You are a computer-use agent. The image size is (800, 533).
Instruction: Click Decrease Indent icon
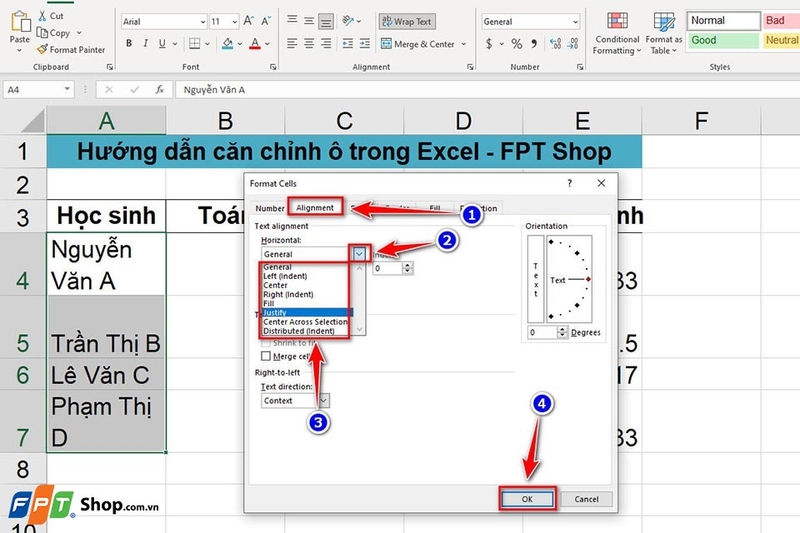[347, 44]
